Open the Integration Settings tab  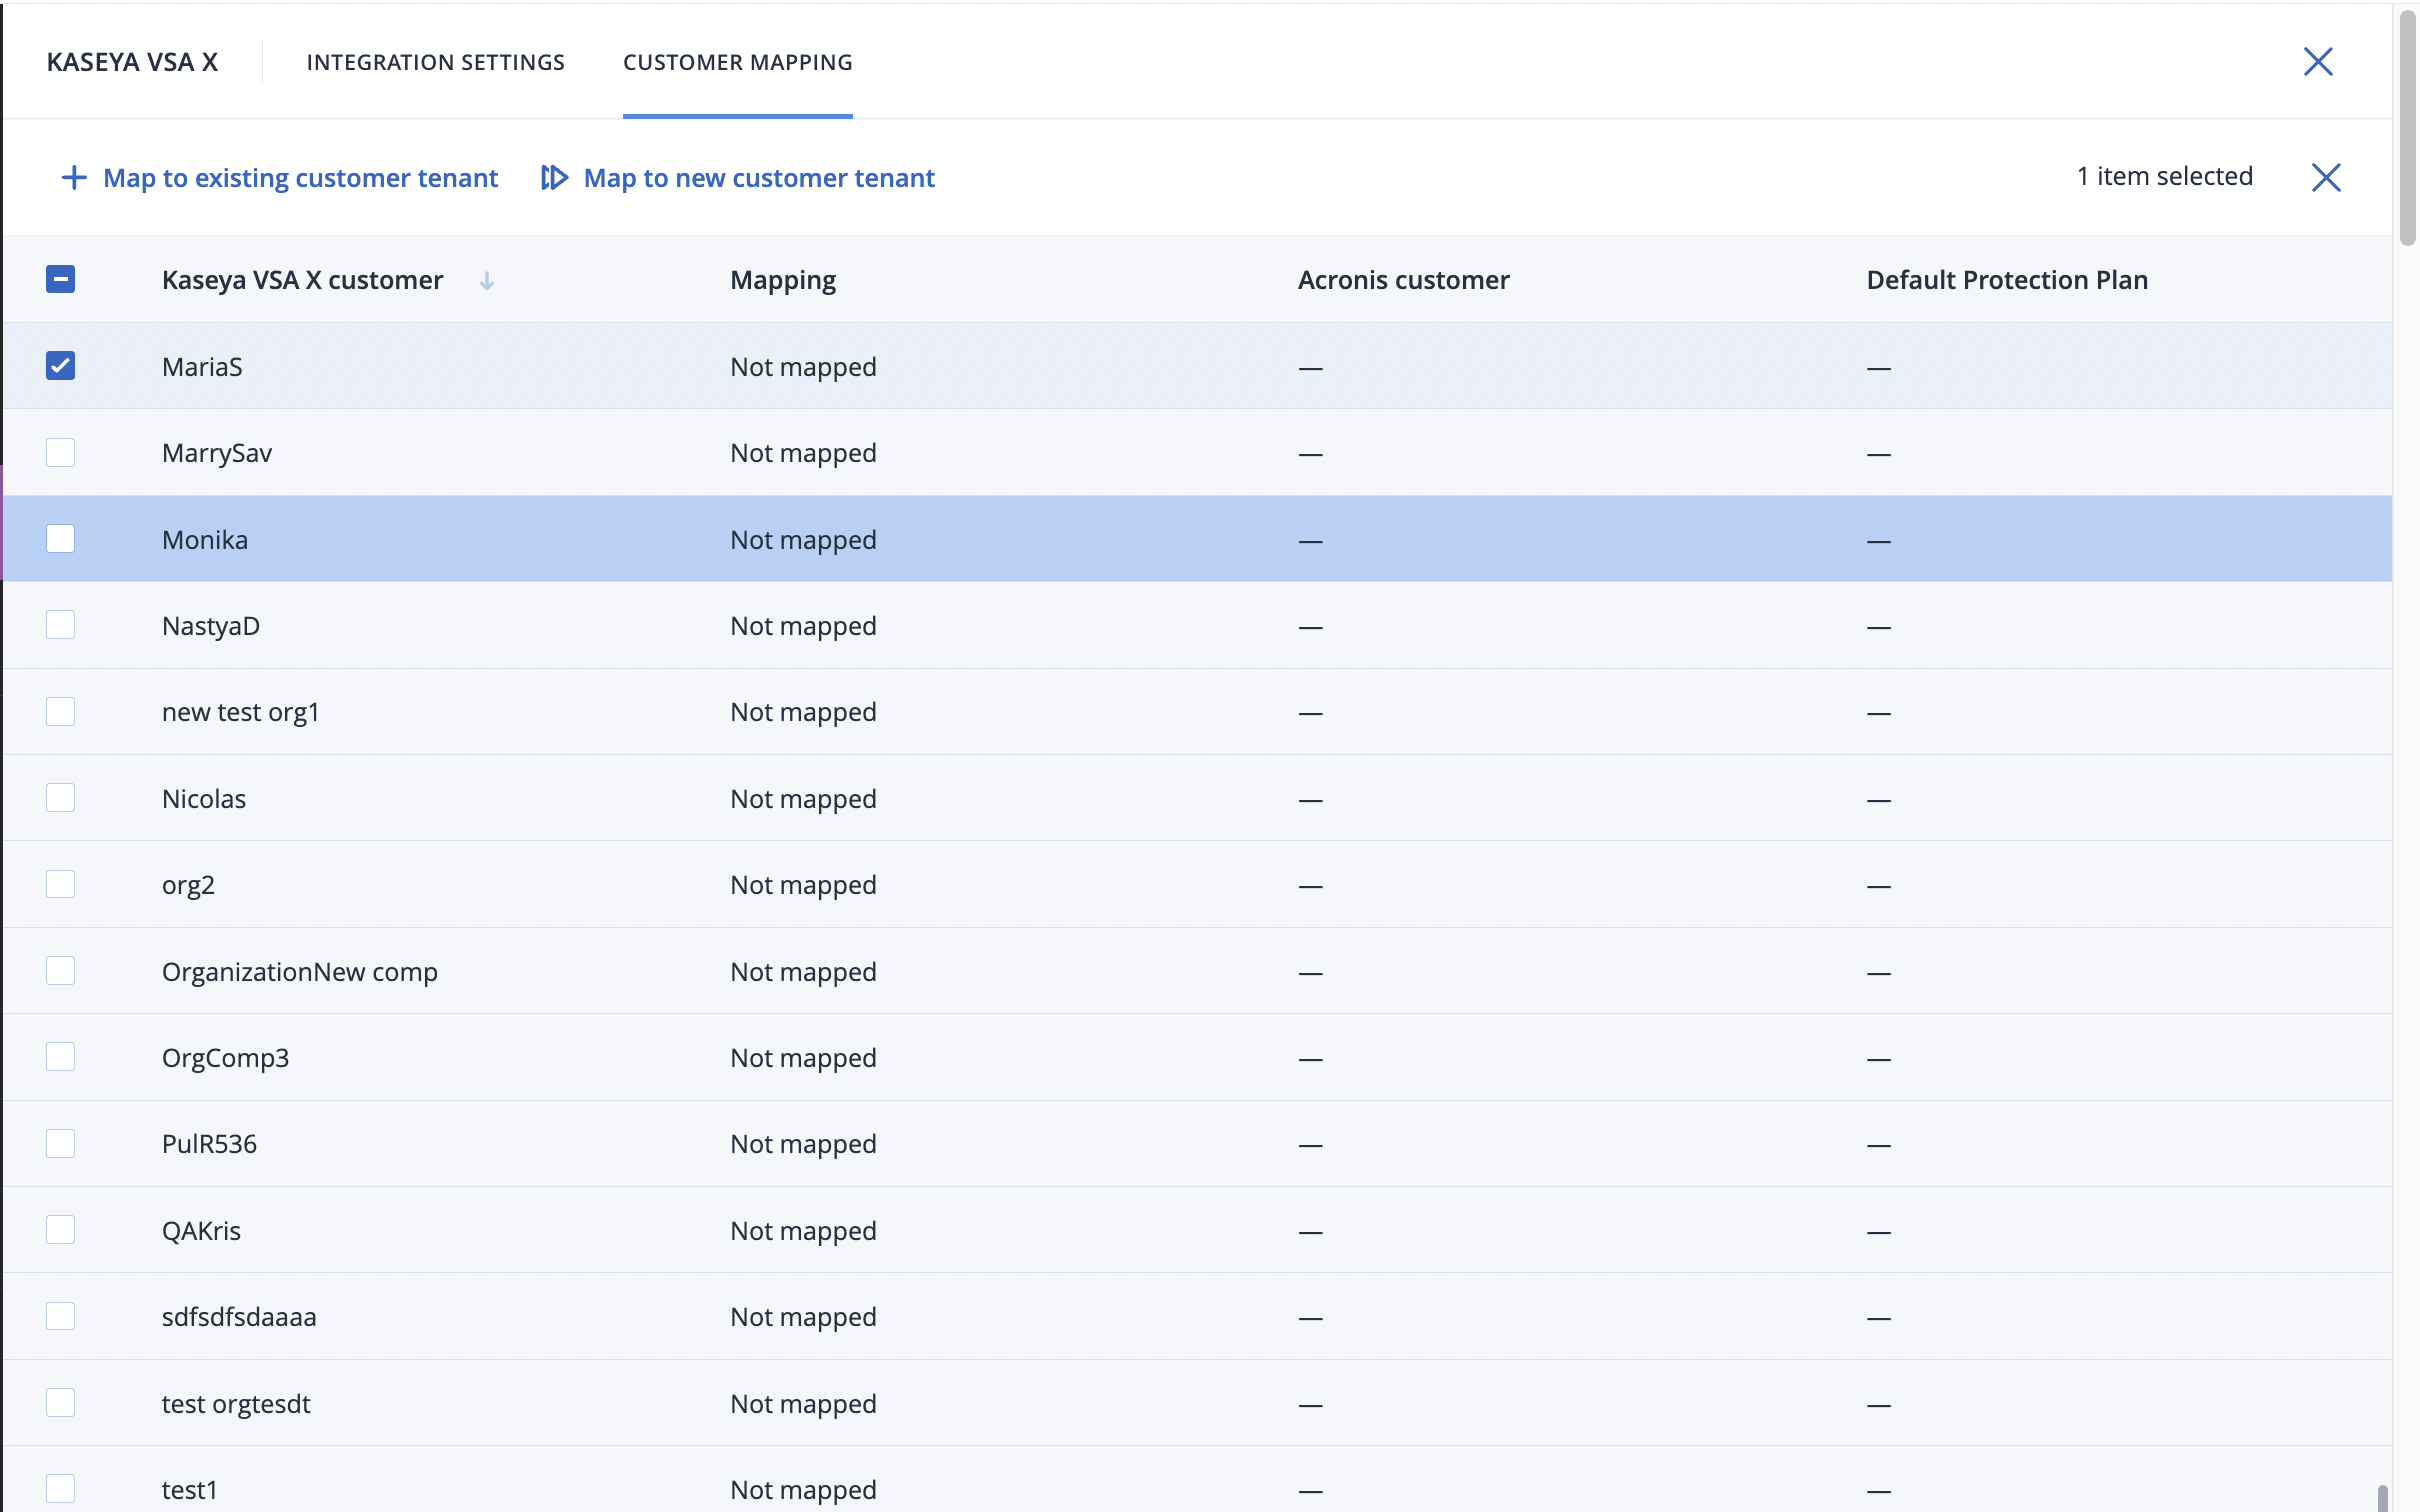pyautogui.click(x=435, y=62)
